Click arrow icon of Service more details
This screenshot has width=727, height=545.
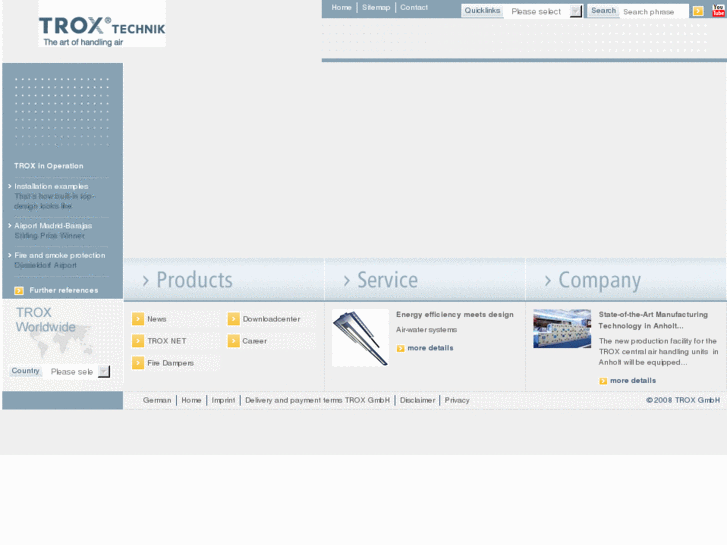pos(400,348)
